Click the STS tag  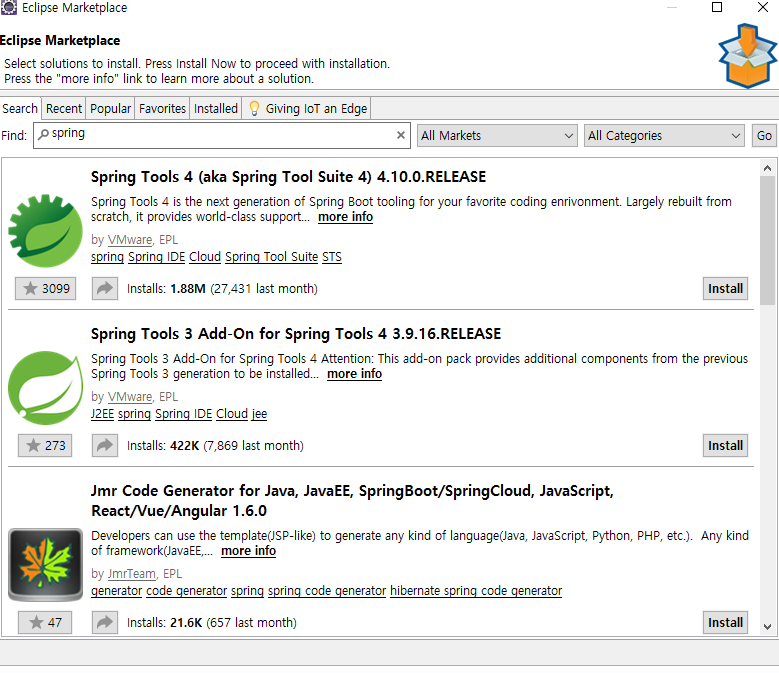click(332, 257)
